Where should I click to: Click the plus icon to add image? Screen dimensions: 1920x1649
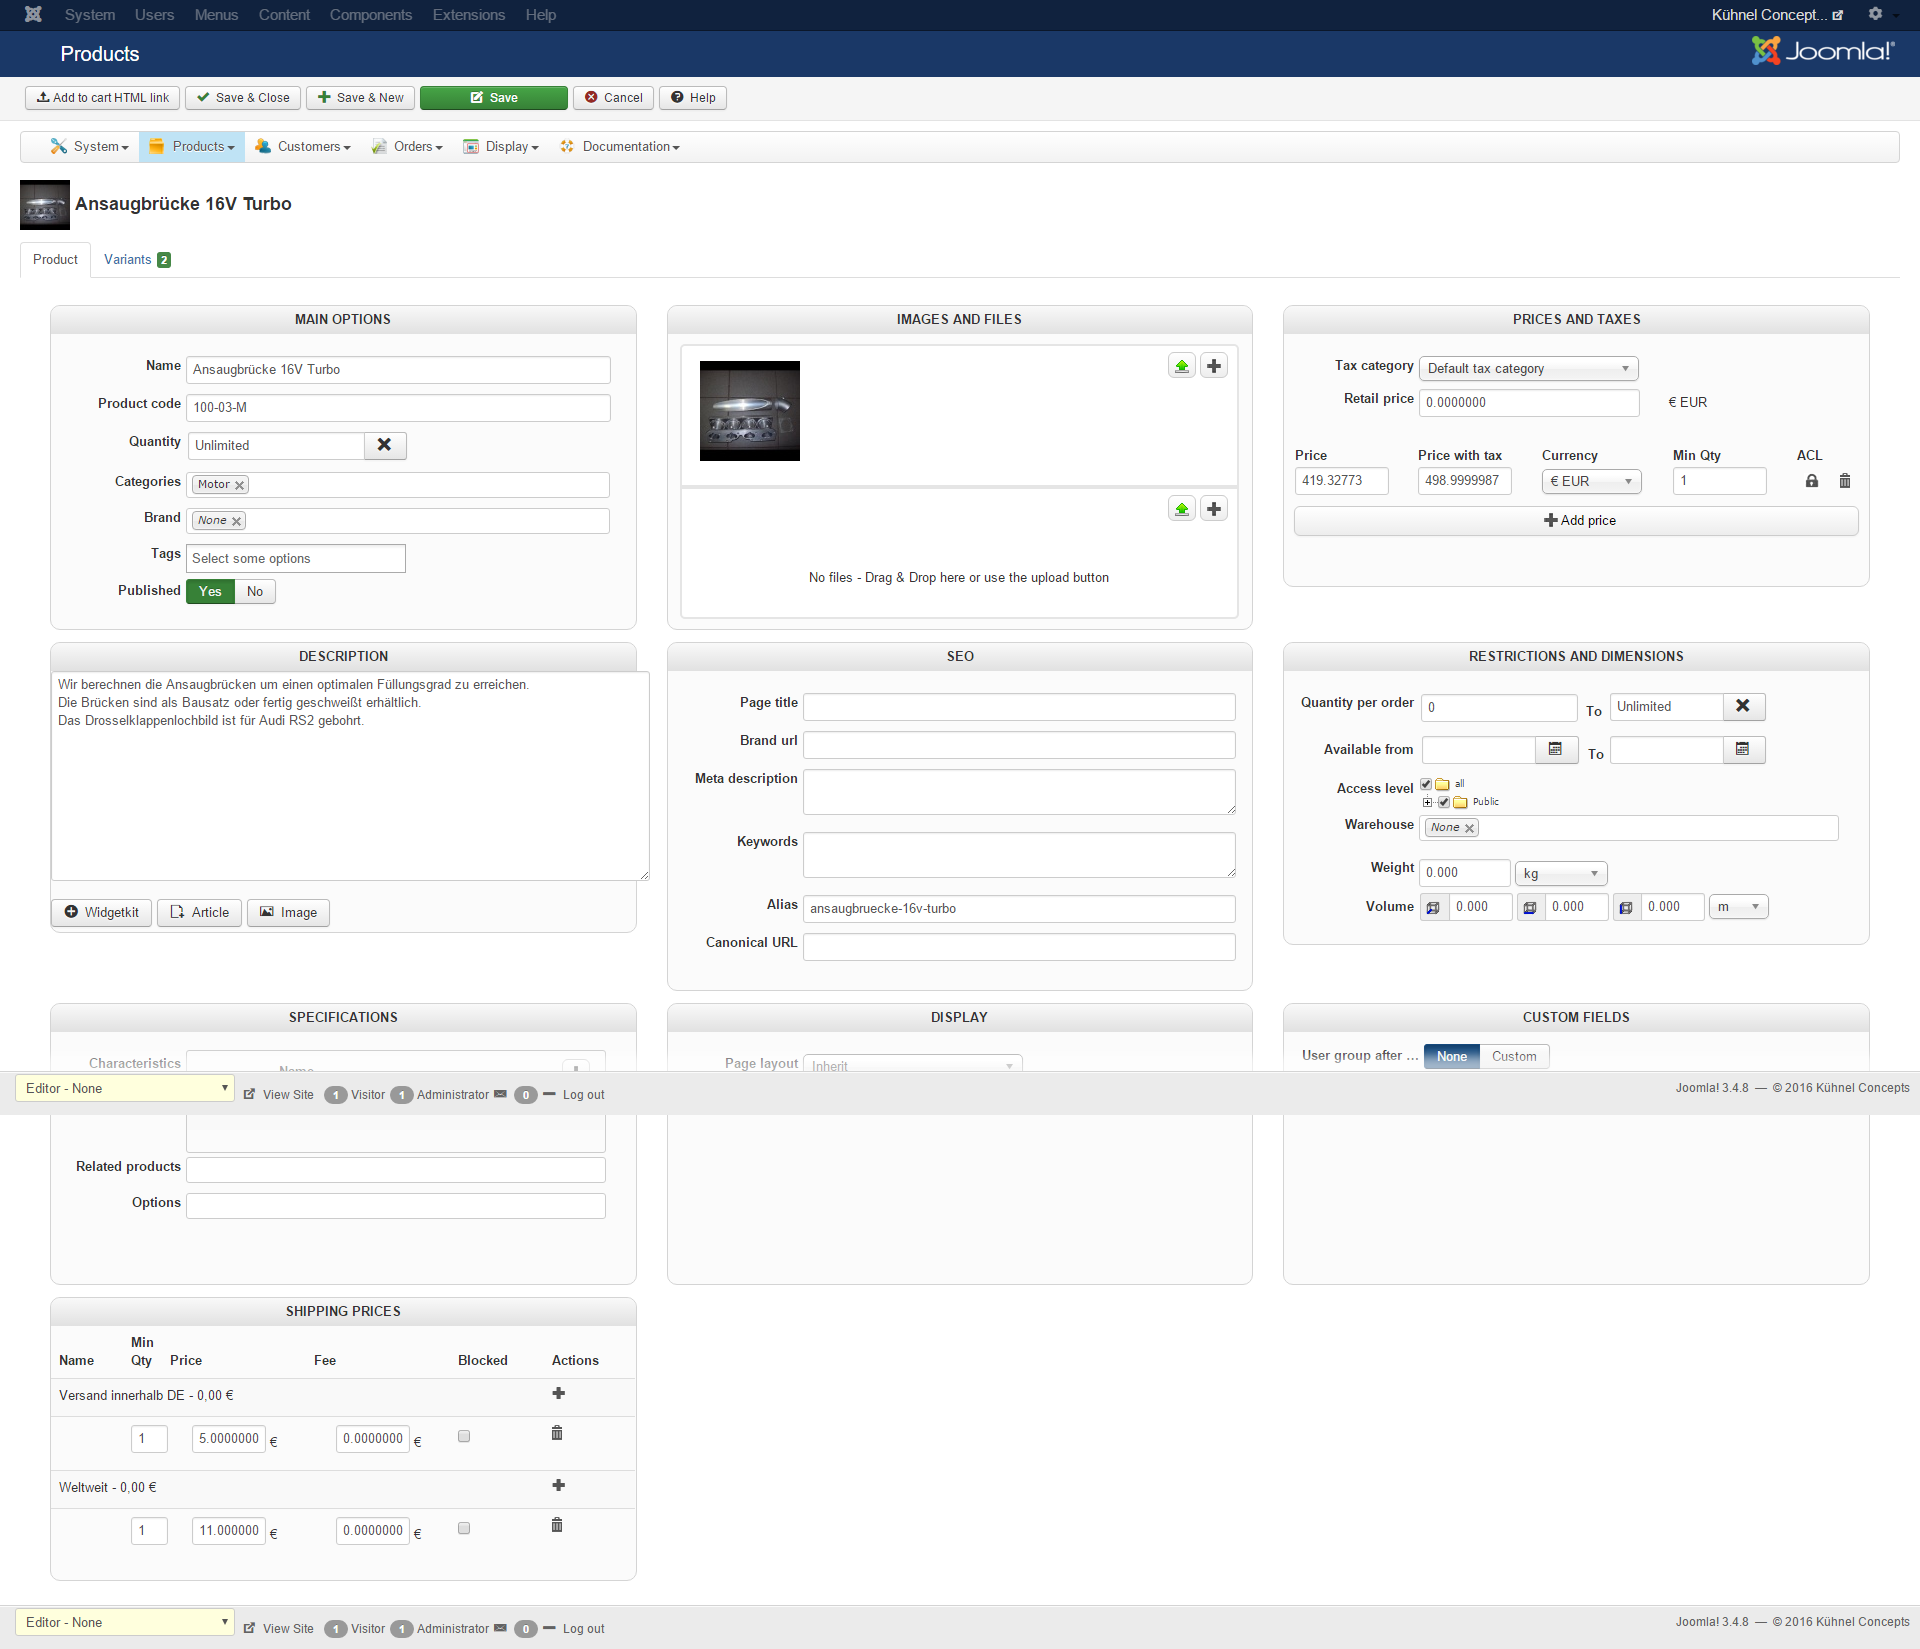click(x=1213, y=366)
